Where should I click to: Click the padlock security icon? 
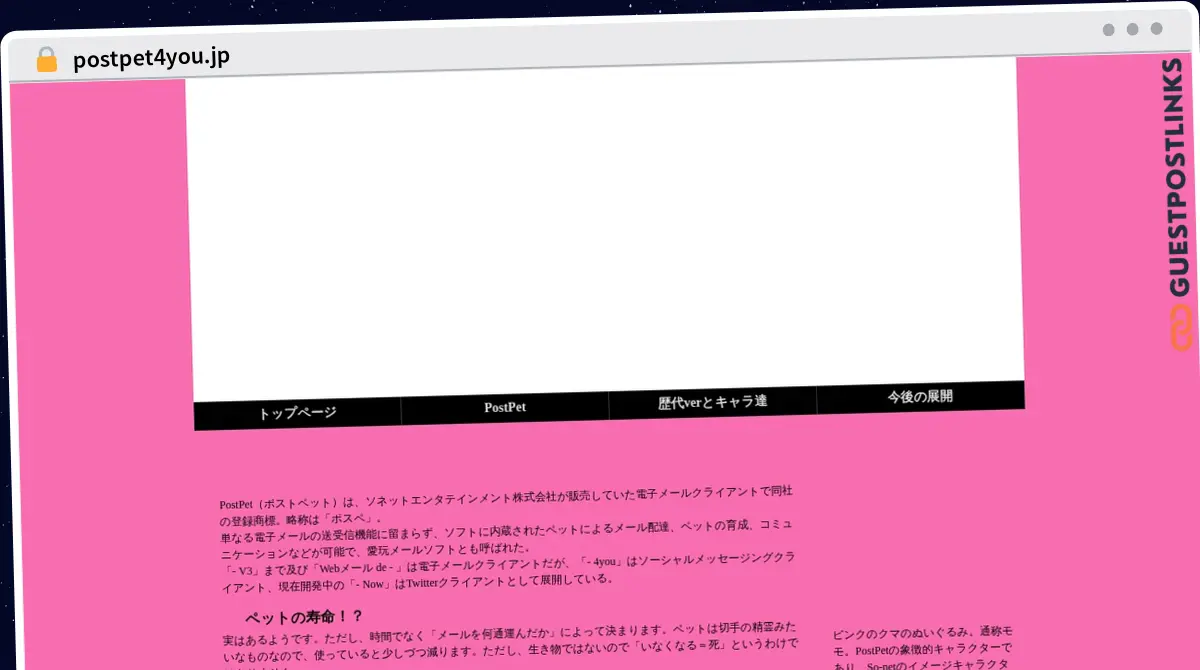click(x=46, y=60)
